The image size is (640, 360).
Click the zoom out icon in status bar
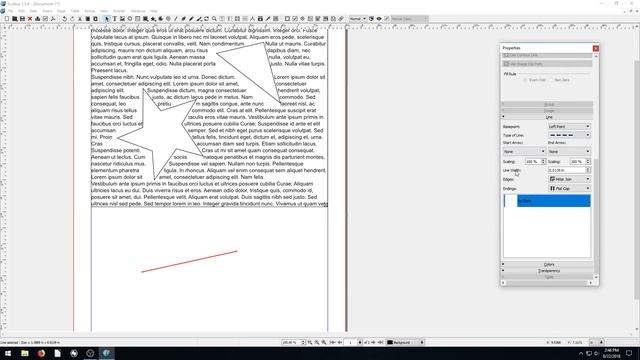pyautogui.click(x=310, y=342)
